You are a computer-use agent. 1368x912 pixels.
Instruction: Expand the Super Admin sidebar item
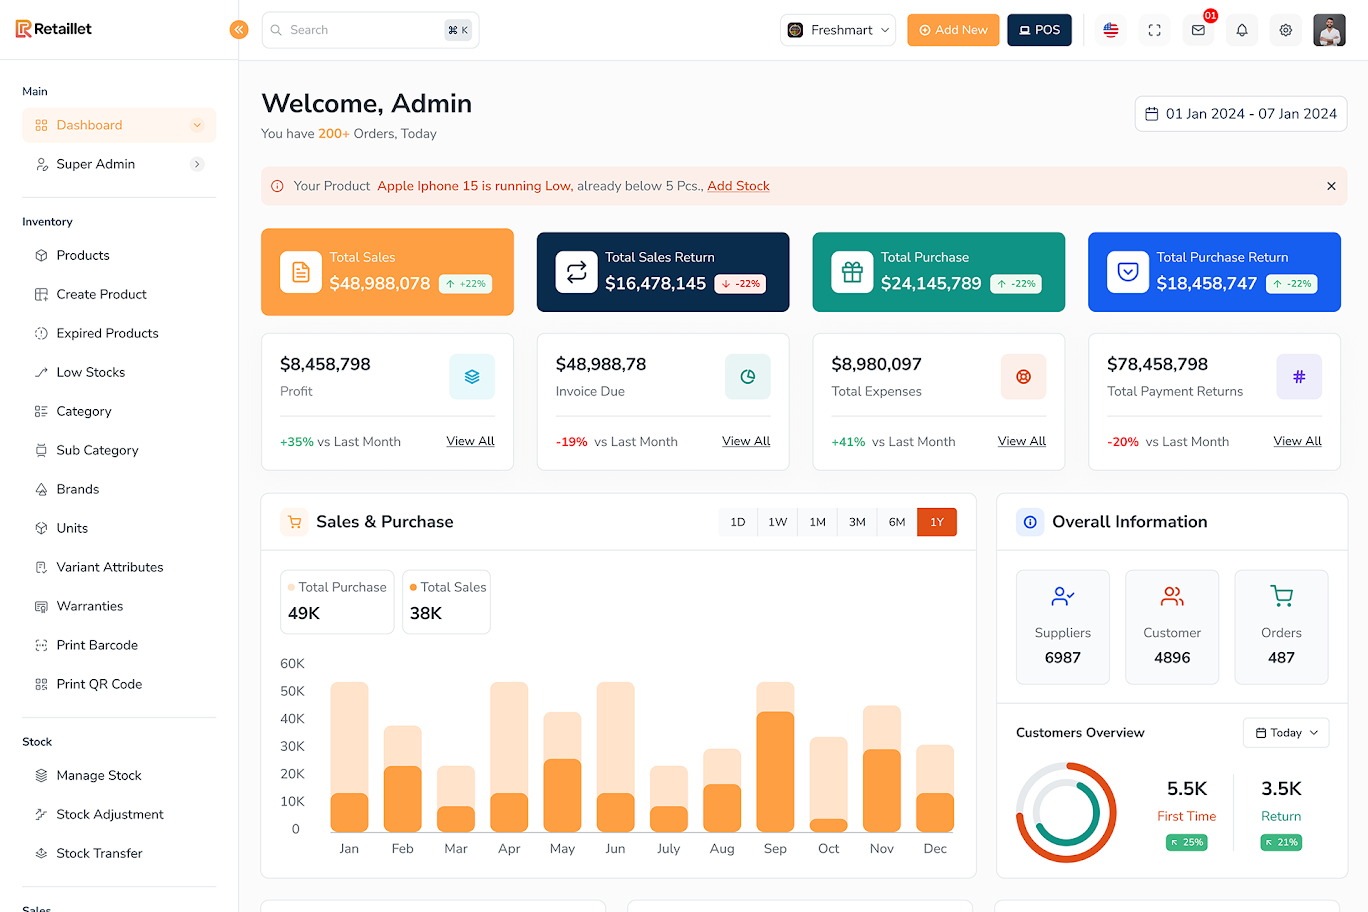pyautogui.click(x=118, y=164)
